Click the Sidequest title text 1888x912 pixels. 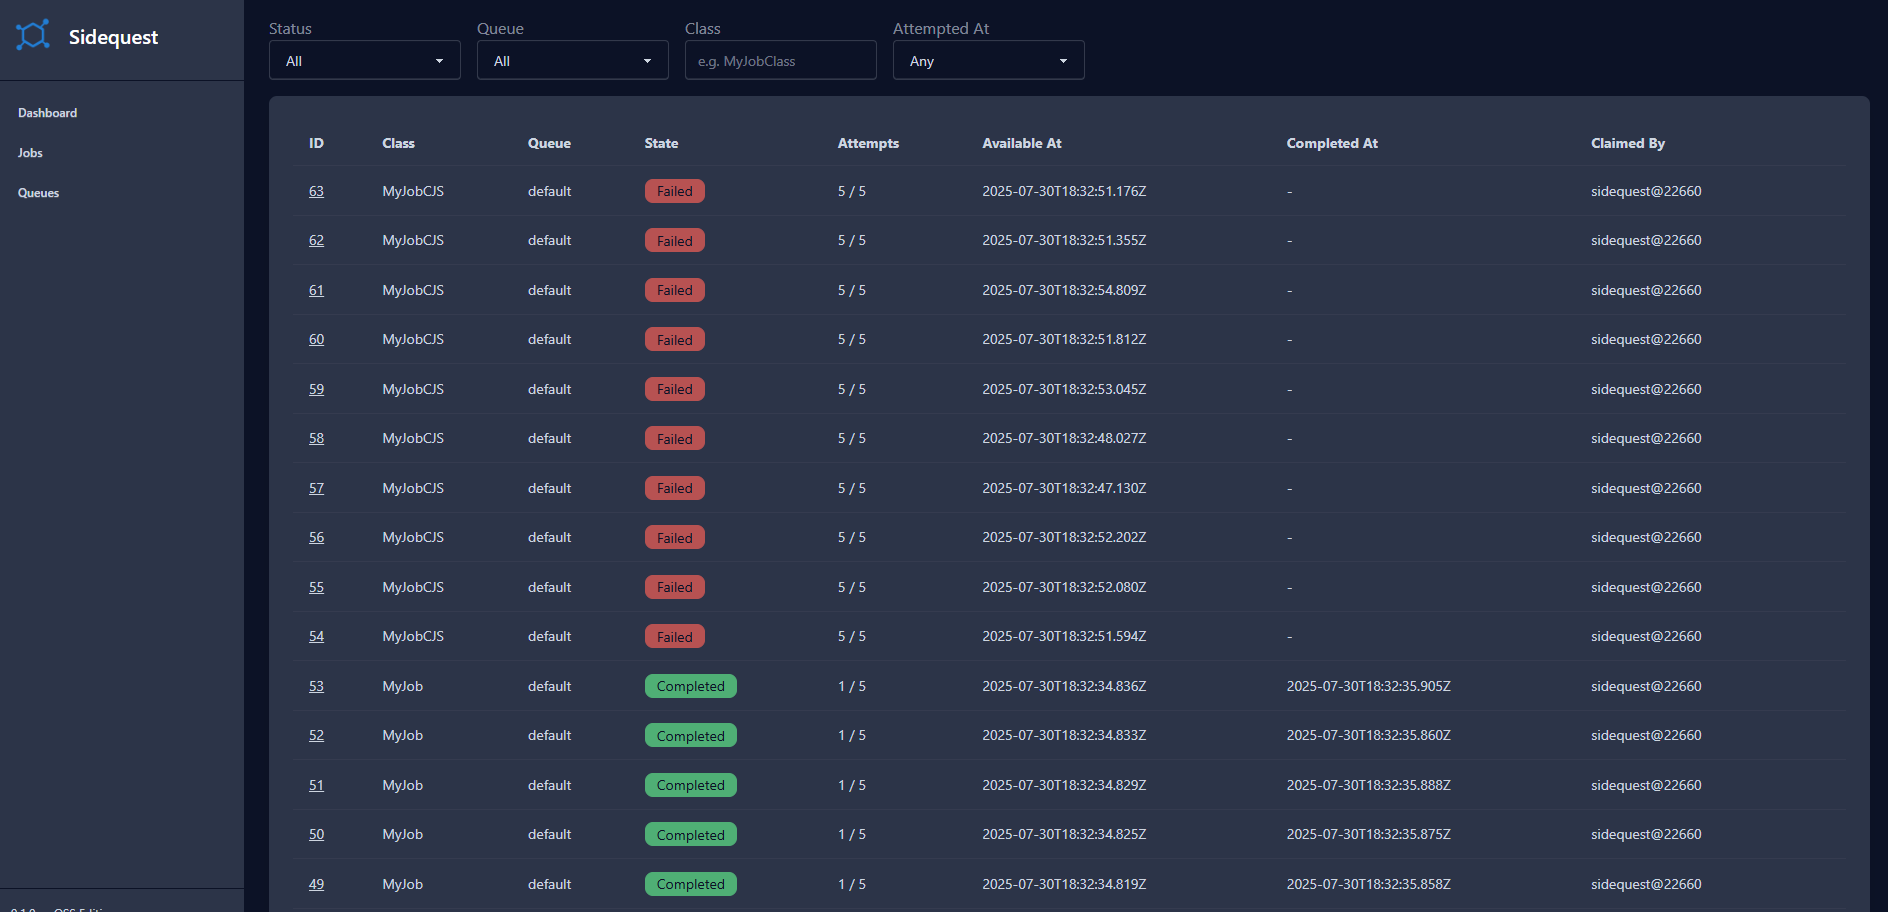pos(113,37)
